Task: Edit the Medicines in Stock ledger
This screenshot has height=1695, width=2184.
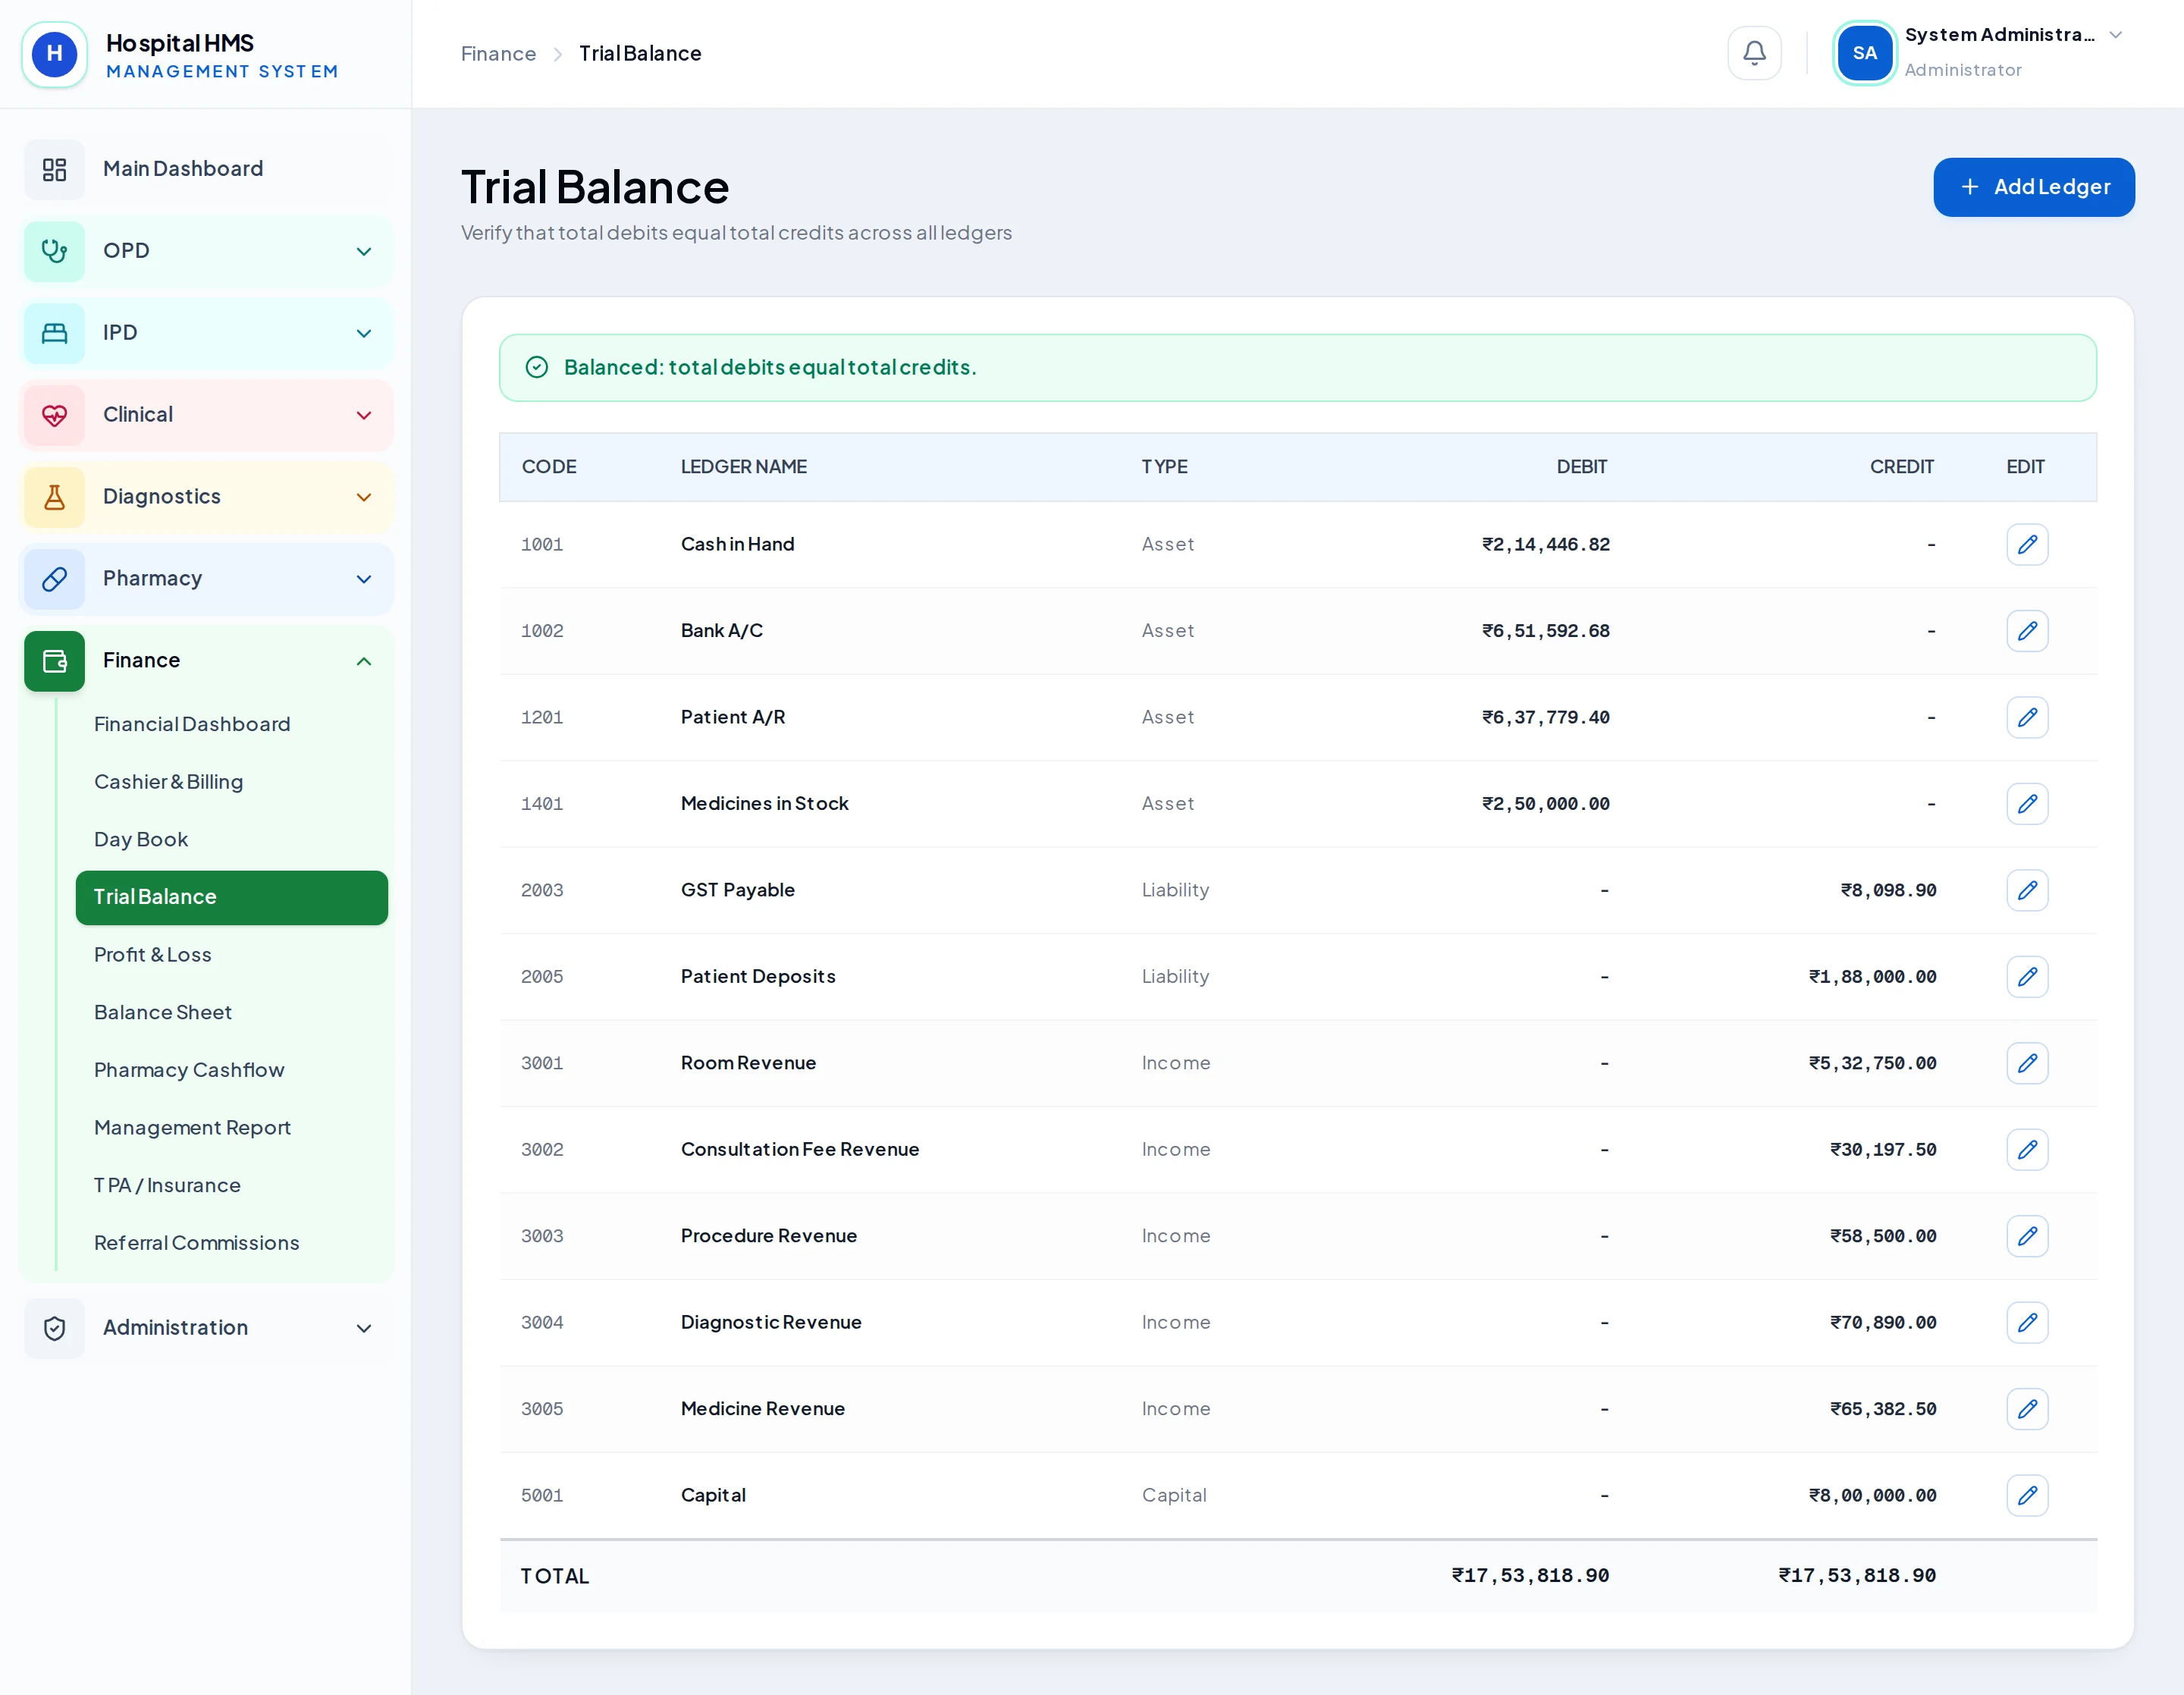Action: coord(2027,804)
